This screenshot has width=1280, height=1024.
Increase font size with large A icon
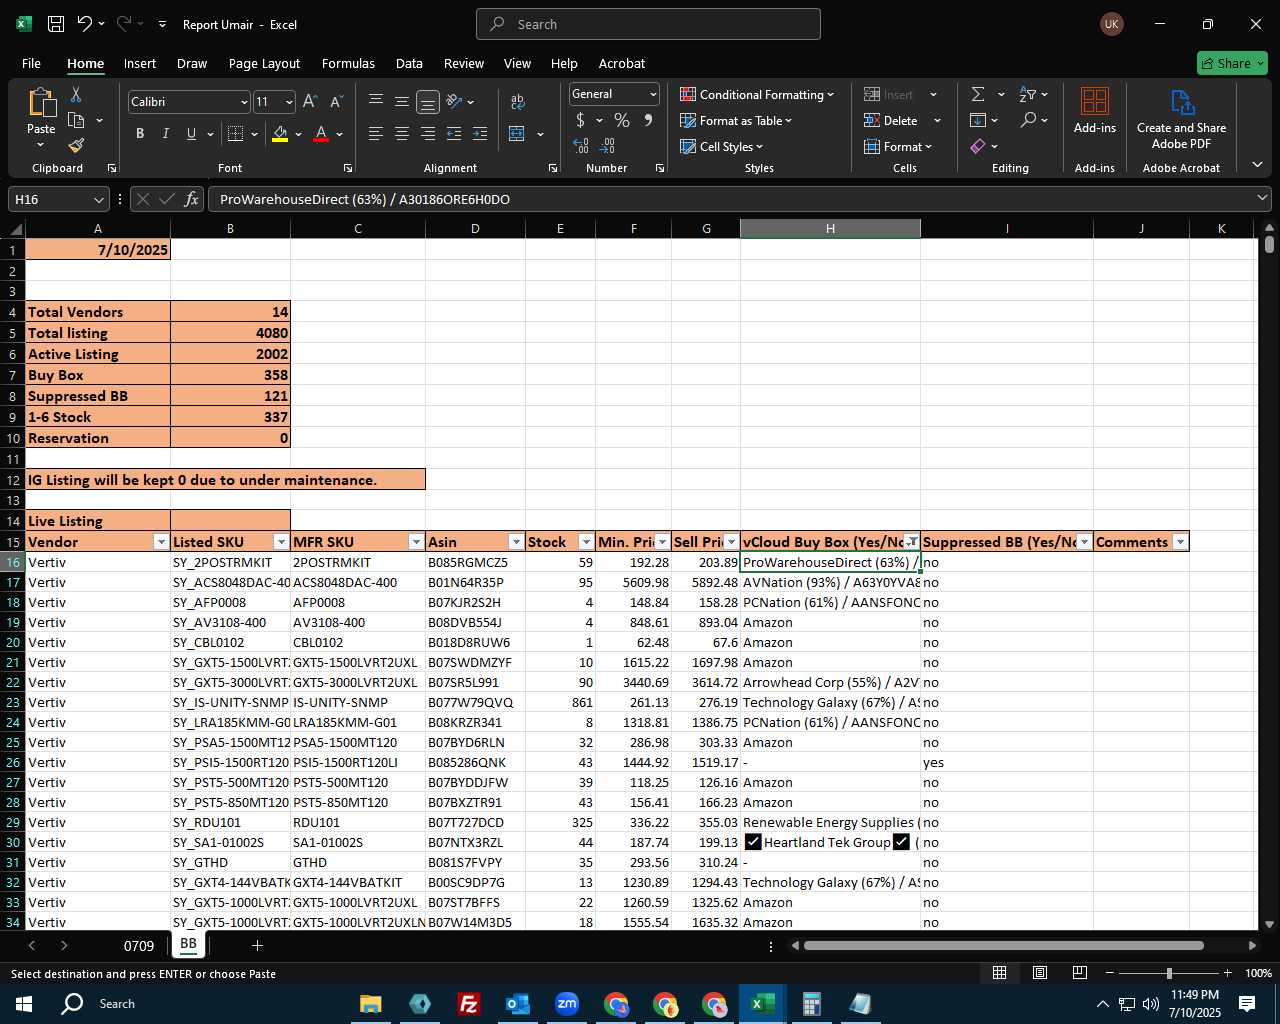pos(310,102)
